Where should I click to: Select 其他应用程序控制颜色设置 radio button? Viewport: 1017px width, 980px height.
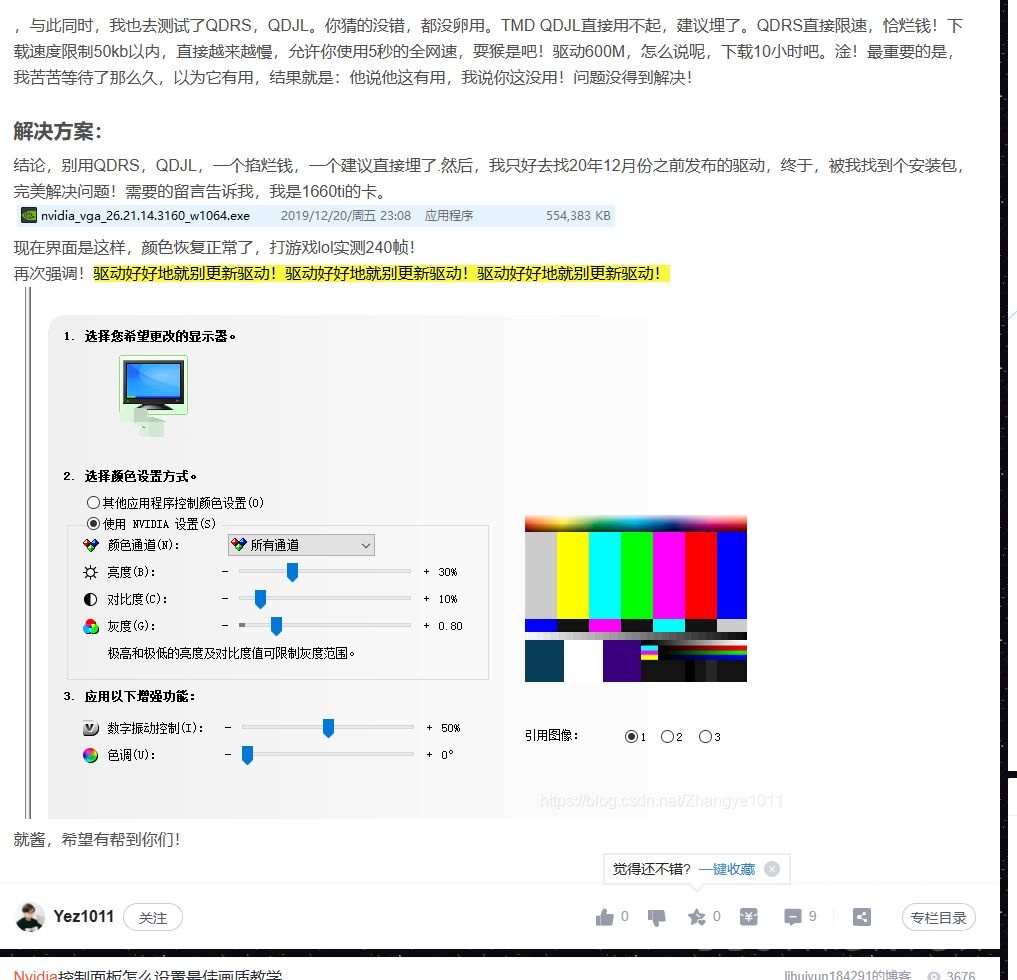(x=93, y=503)
